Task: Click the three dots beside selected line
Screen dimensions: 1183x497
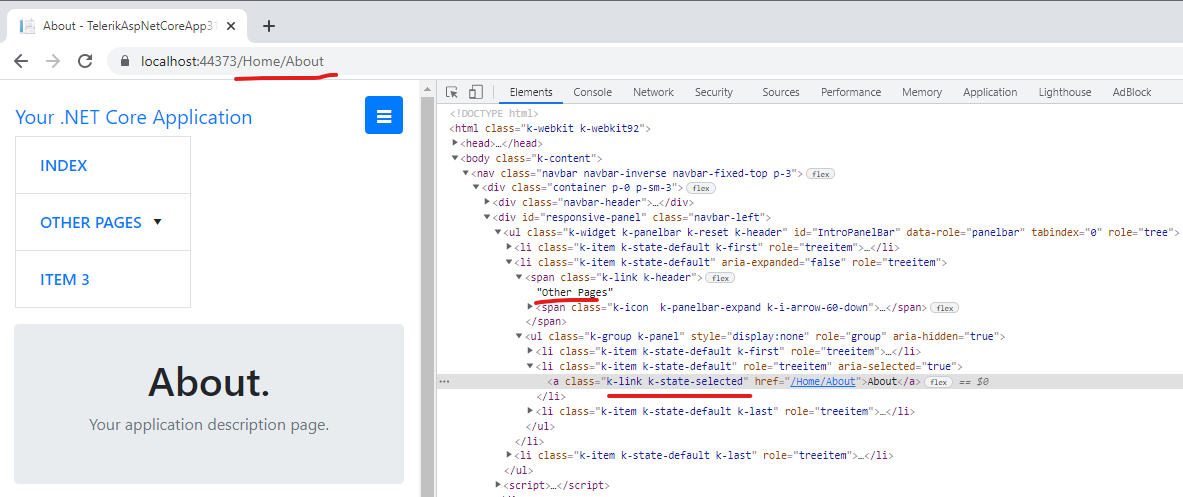Action: 444,382
